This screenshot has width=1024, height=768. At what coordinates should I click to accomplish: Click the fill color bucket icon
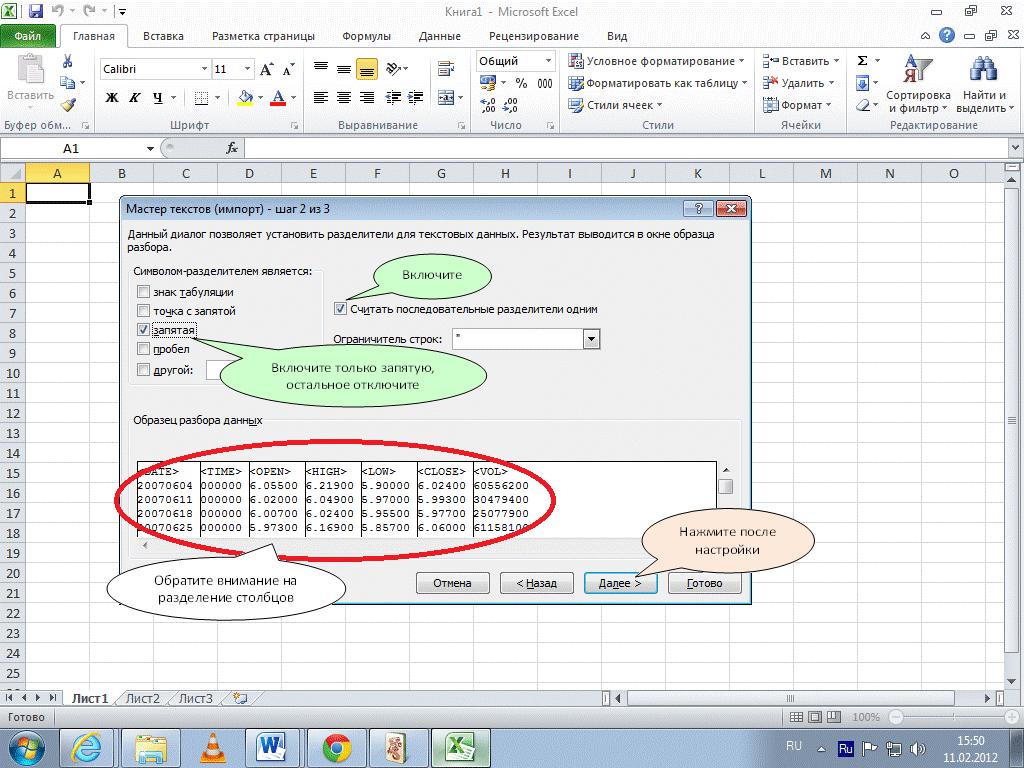click(246, 98)
